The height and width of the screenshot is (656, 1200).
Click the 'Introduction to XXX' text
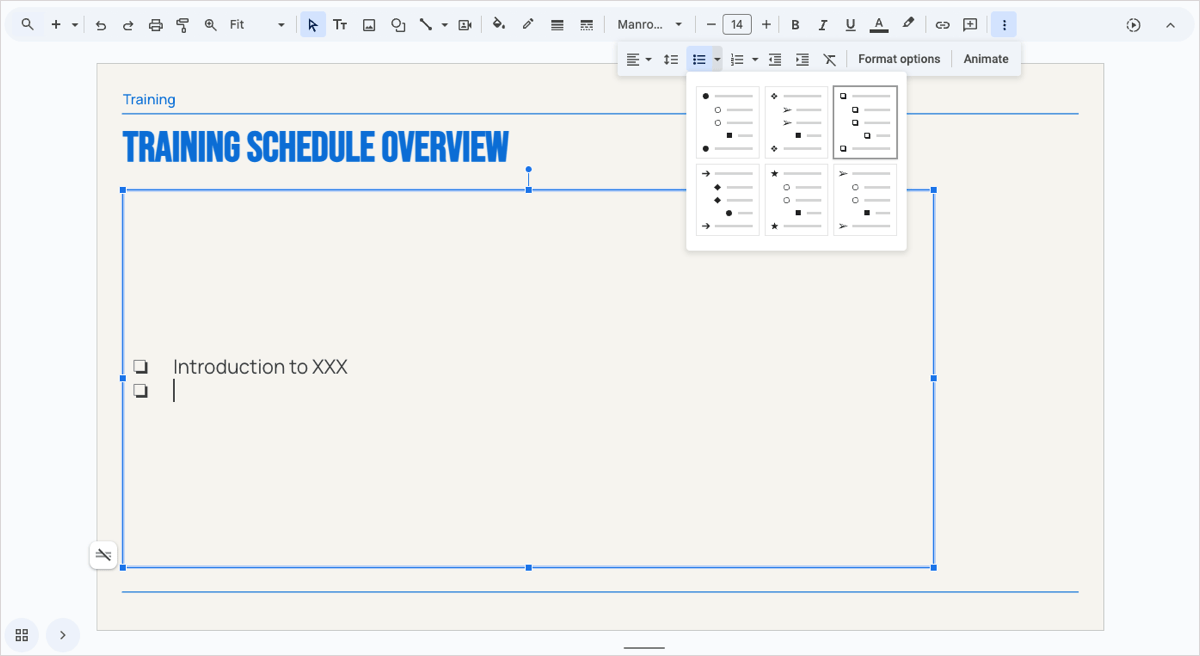[x=260, y=367]
